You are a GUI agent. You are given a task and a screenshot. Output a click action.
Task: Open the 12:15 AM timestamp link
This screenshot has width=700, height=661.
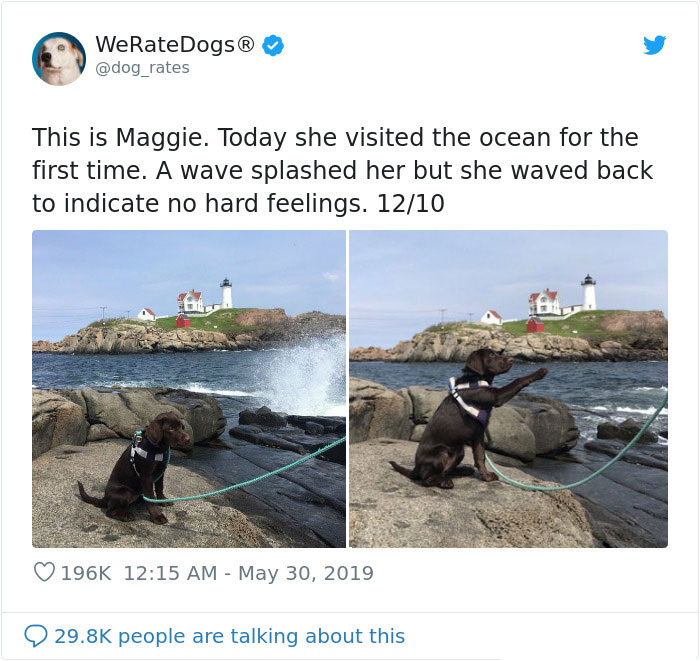170,573
